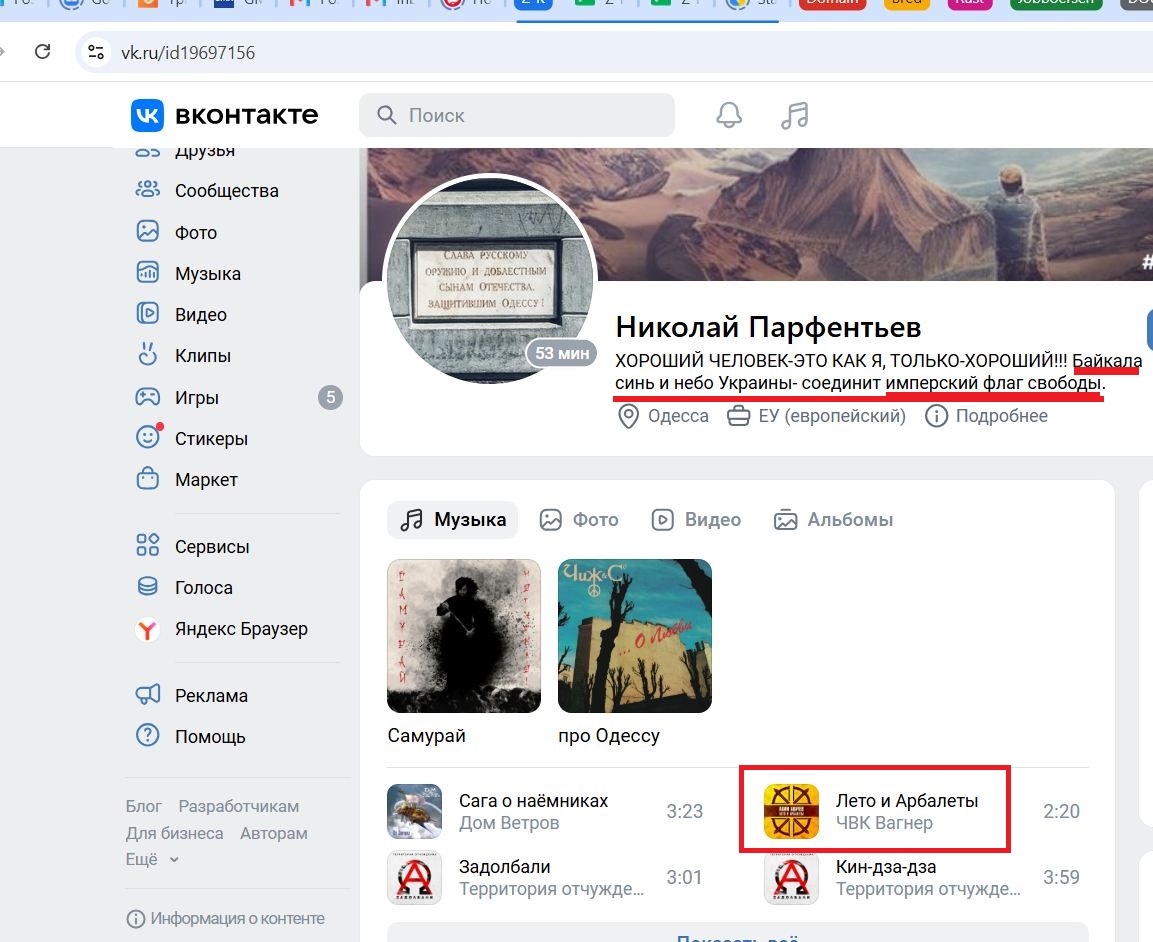Switch to the Видео profile tab
1153x942 pixels.
(x=696, y=520)
